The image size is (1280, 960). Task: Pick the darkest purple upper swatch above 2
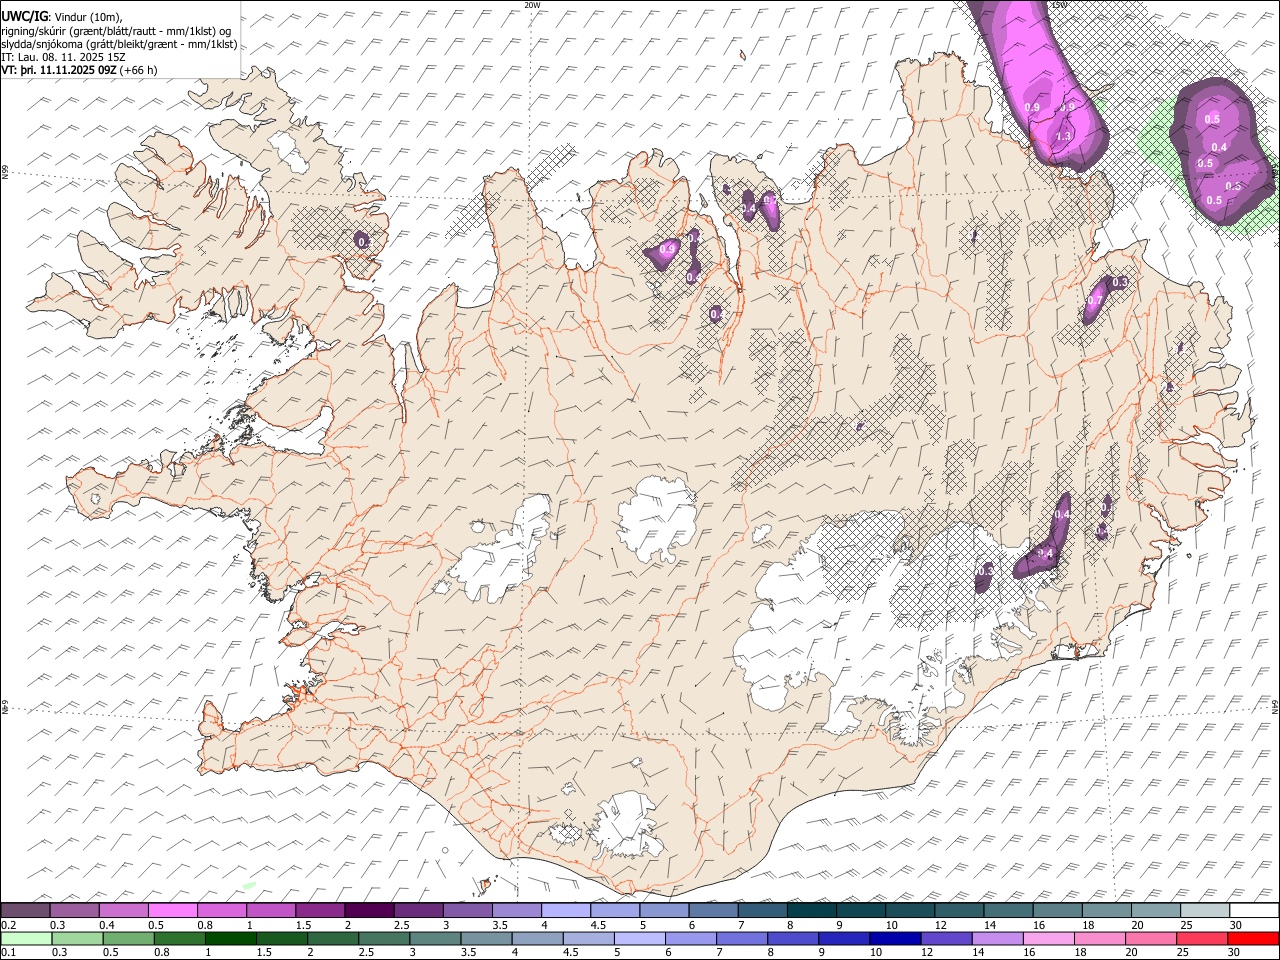point(369,911)
